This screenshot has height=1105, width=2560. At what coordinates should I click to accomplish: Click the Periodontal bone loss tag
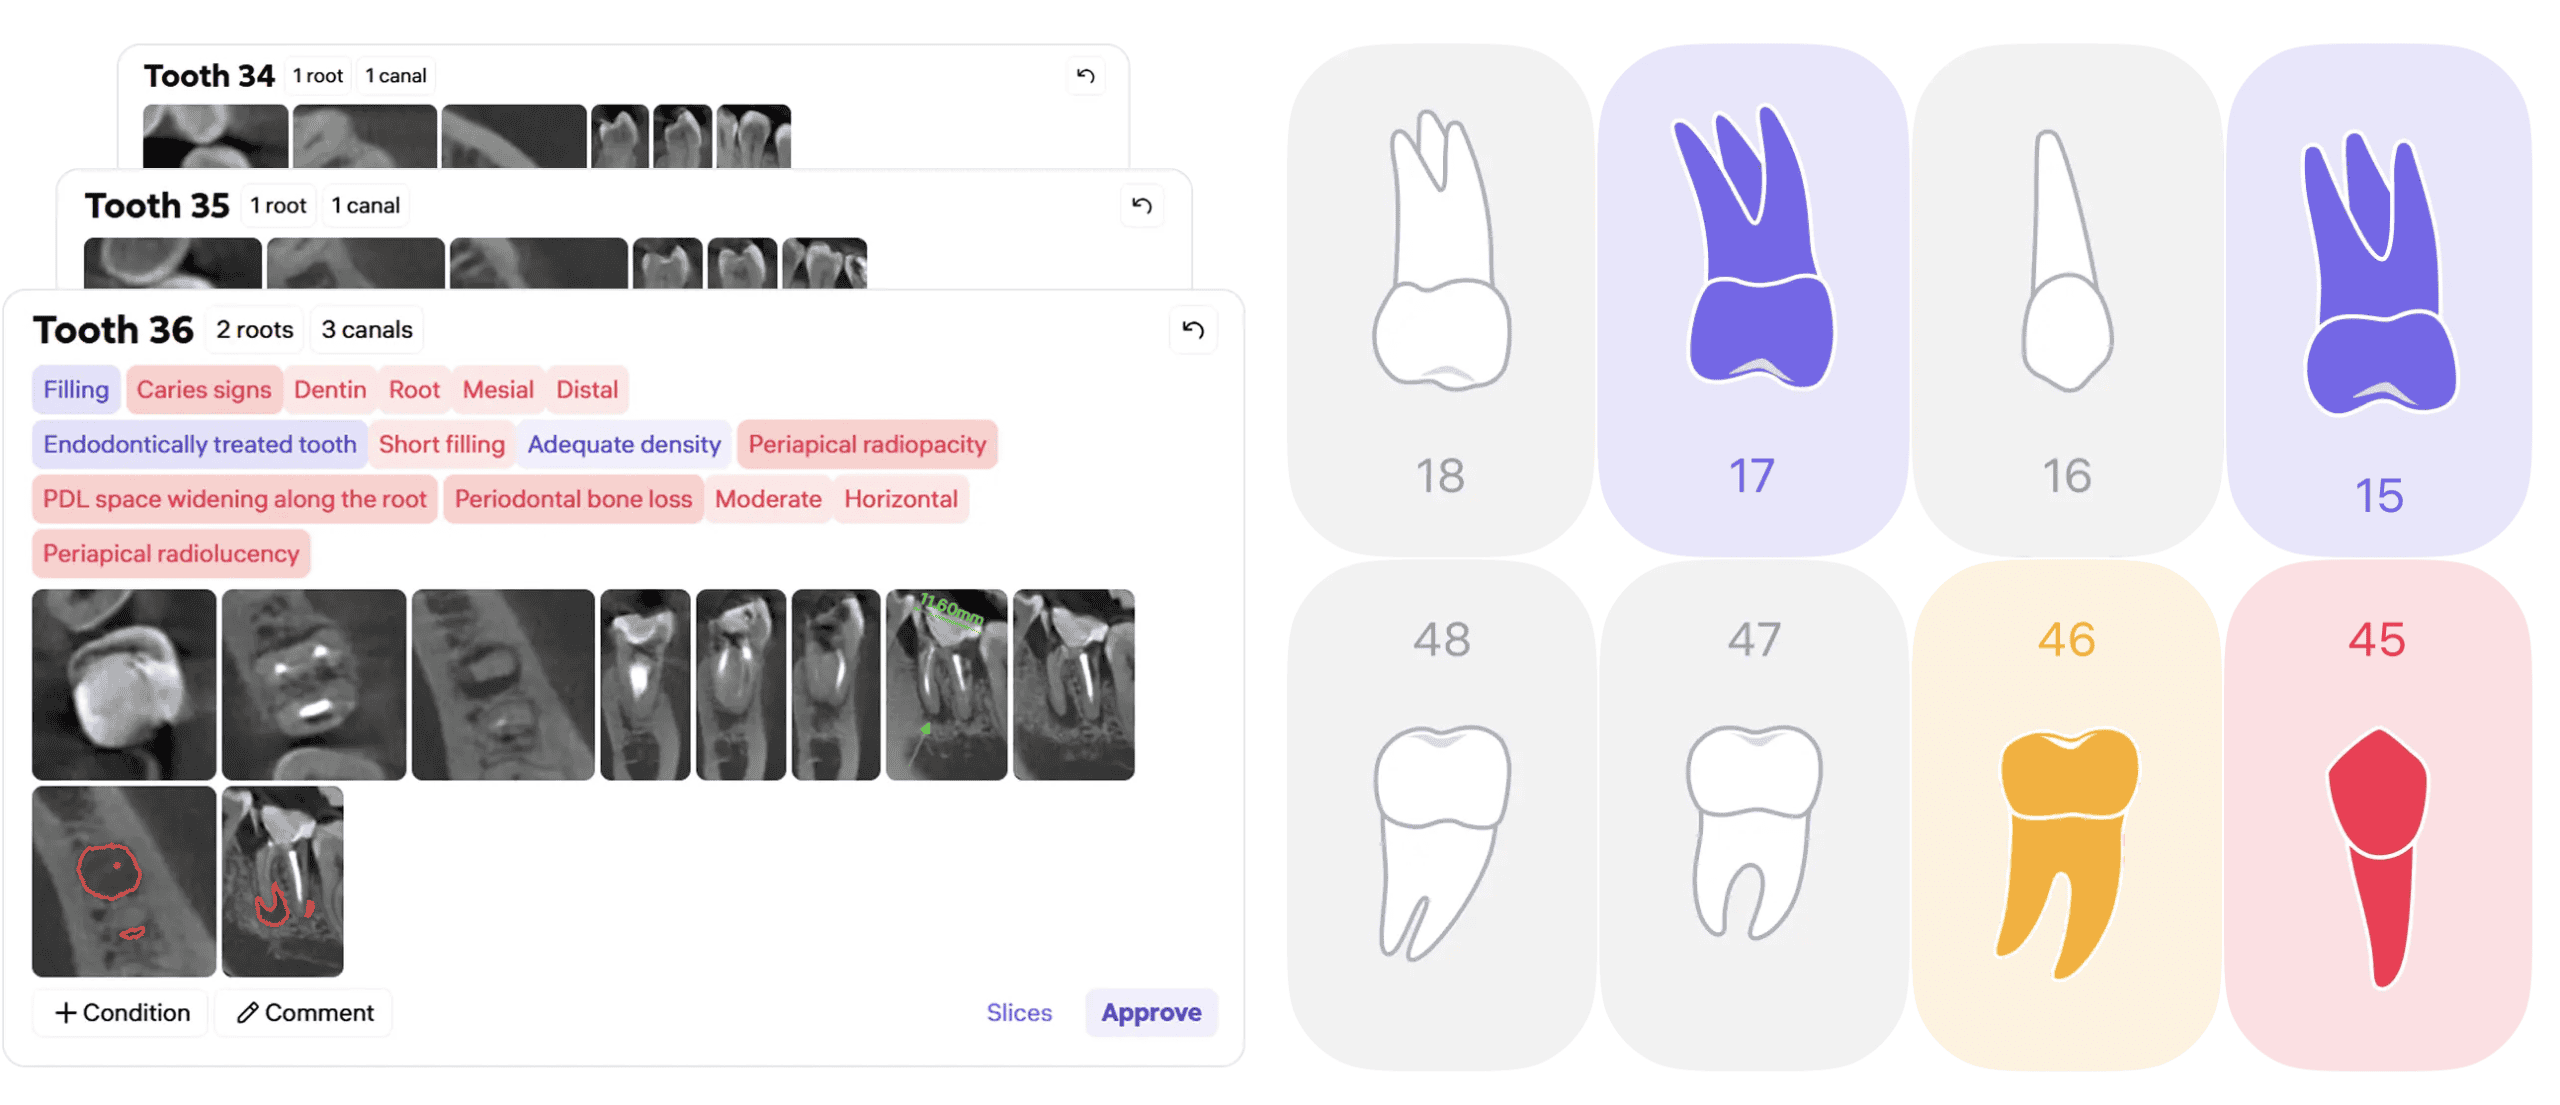pos(572,499)
